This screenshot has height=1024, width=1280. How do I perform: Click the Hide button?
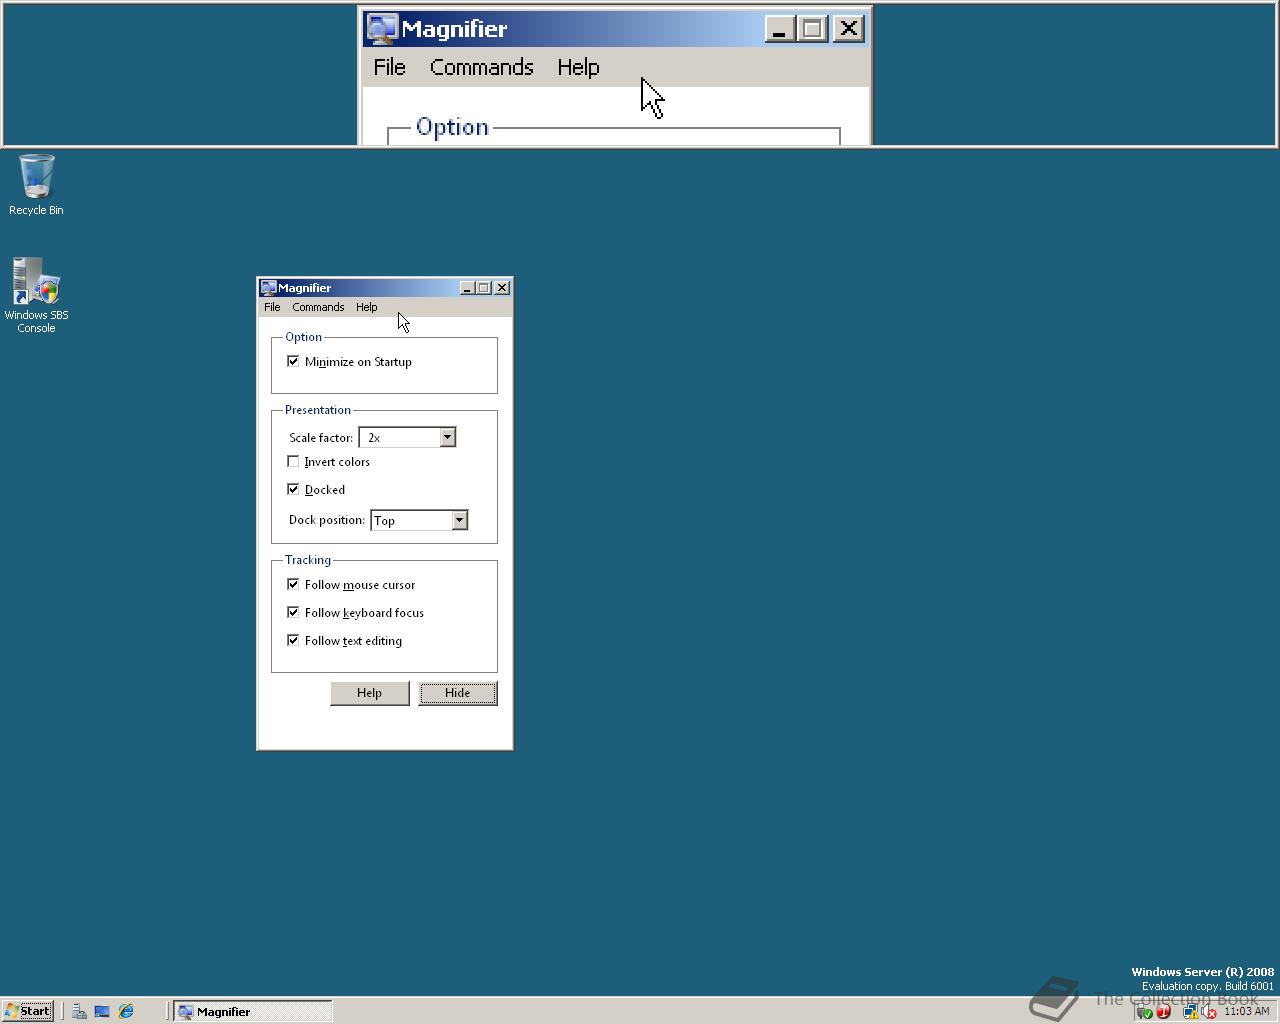tap(458, 693)
